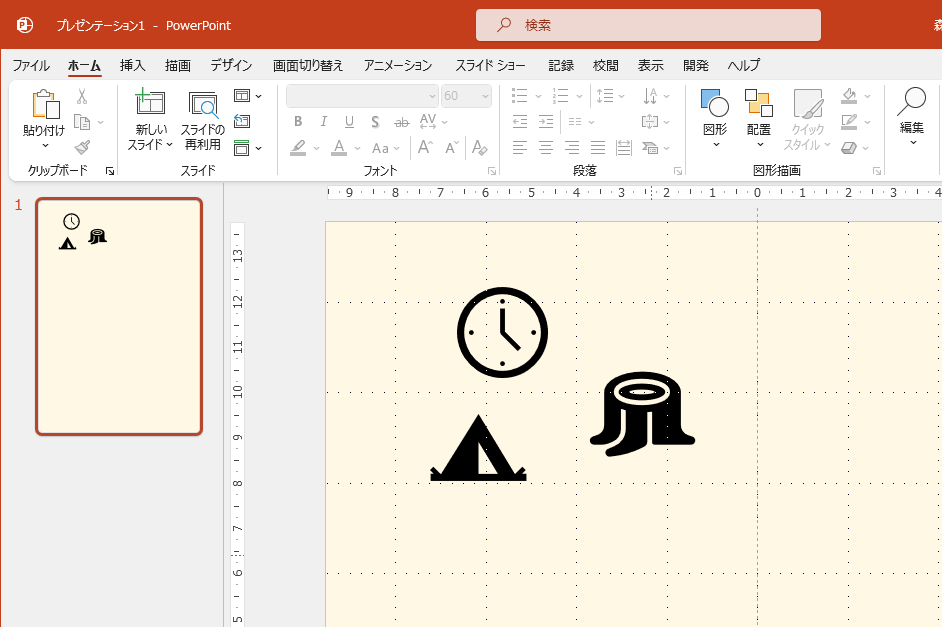Click the Increase Indent icon
Viewport: 942px width, 627px height.
pos(546,122)
